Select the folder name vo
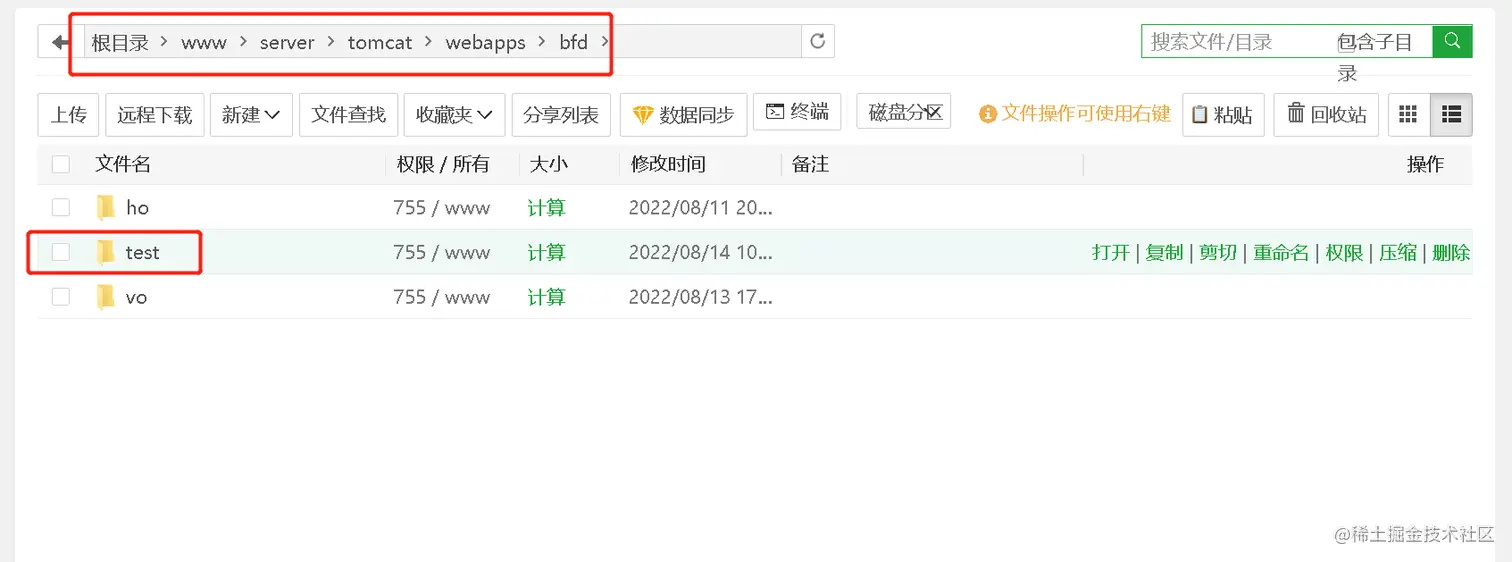This screenshot has width=1512, height=562. pyautogui.click(x=137, y=297)
